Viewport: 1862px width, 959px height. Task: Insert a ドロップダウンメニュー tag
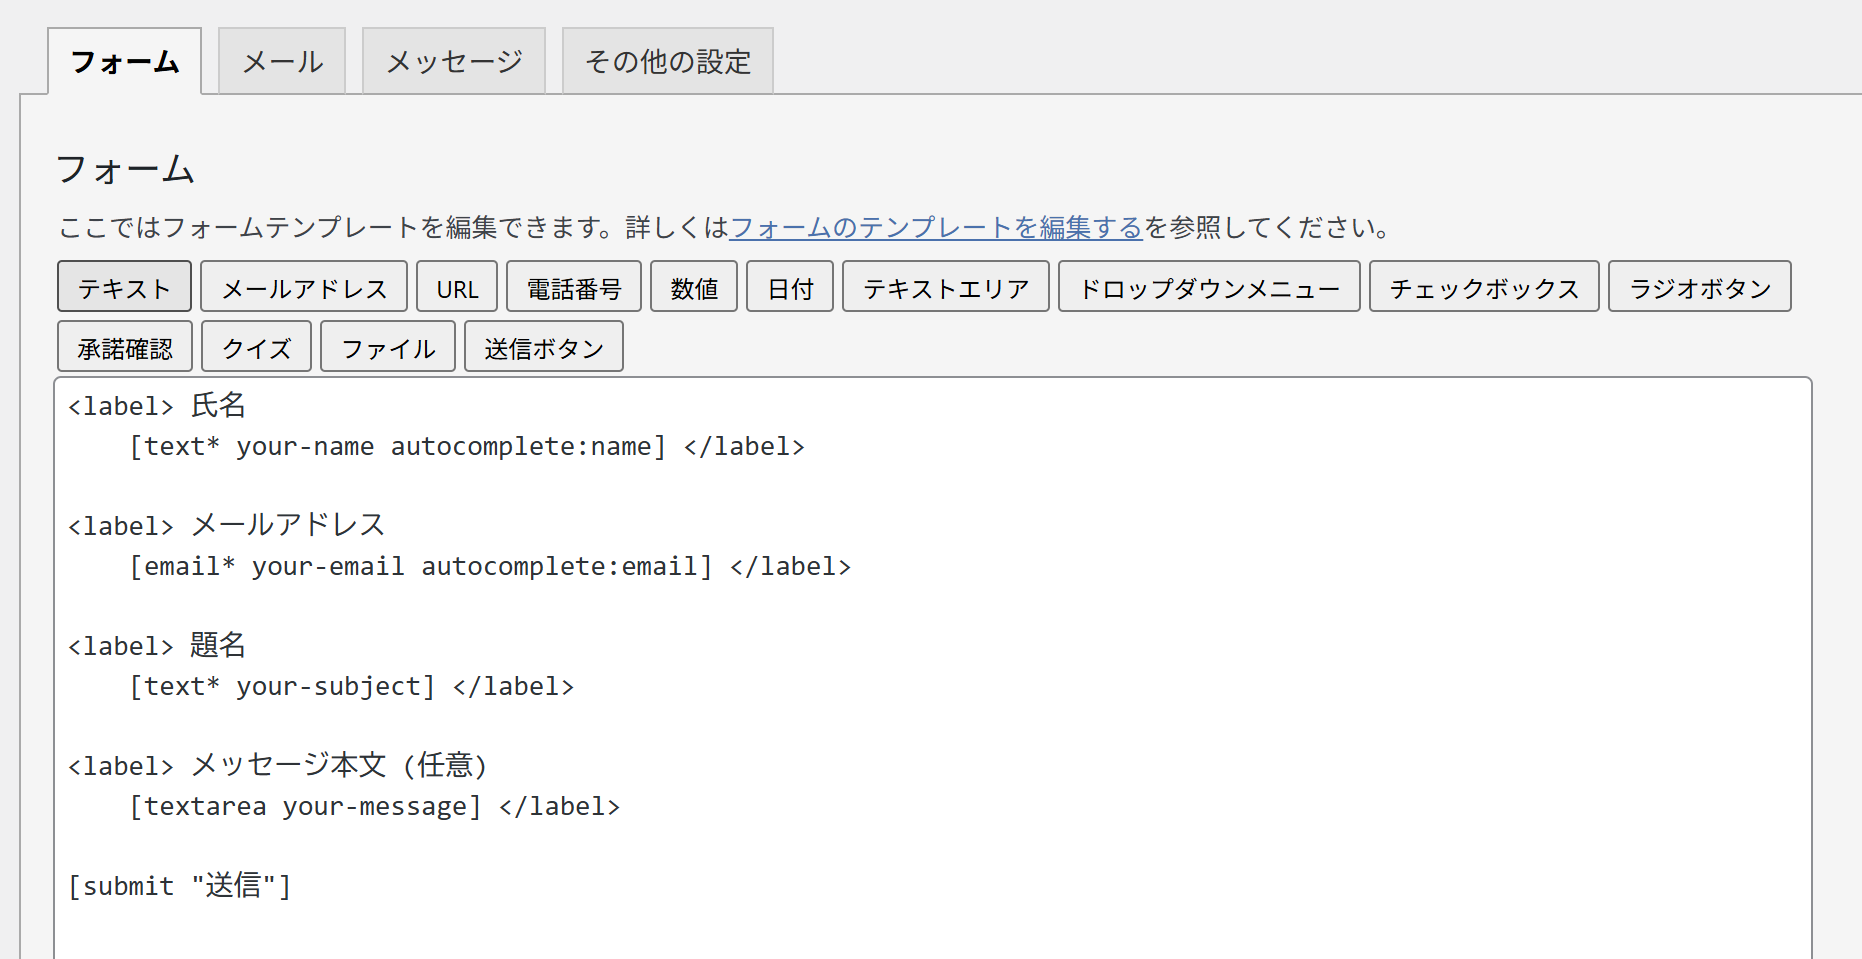click(1209, 288)
